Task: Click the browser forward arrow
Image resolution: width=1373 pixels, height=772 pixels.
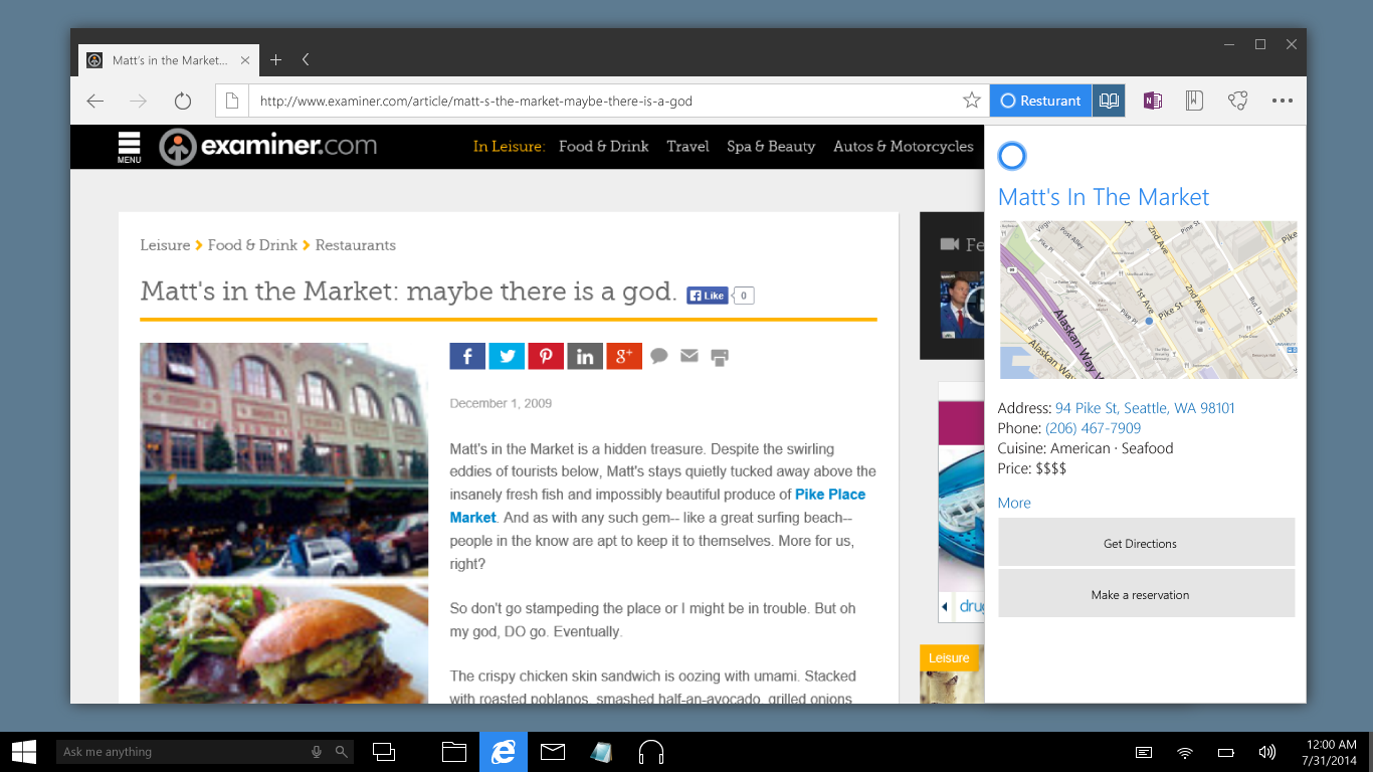Action: [138, 101]
